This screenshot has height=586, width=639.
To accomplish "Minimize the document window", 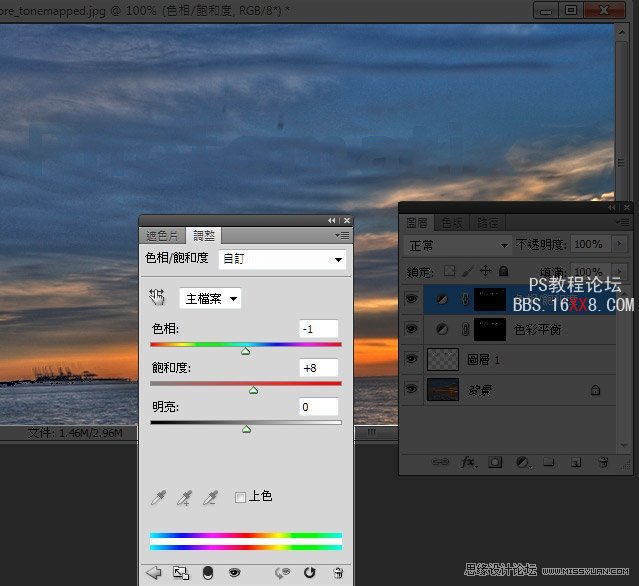I will 546,10.
